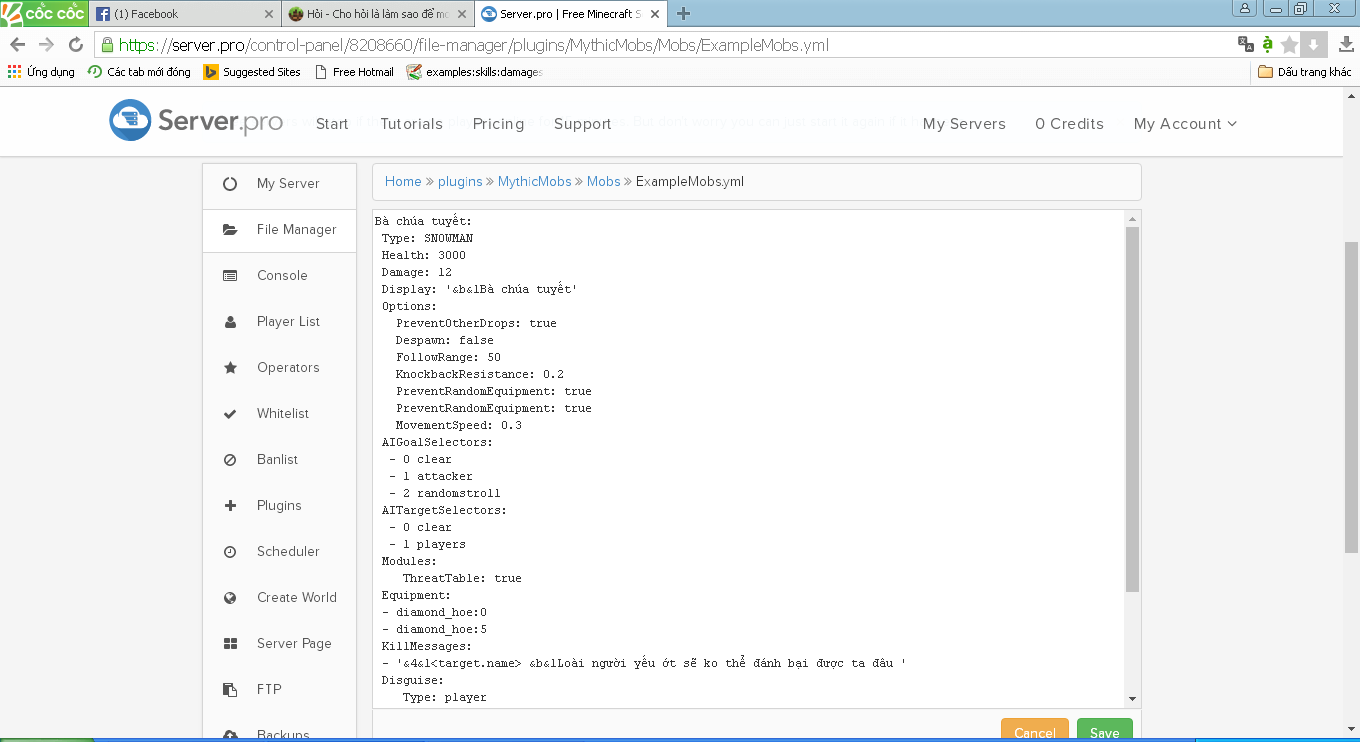Screen dimensions: 1360x742
Task: Click the My Server power icon
Action: 230,184
